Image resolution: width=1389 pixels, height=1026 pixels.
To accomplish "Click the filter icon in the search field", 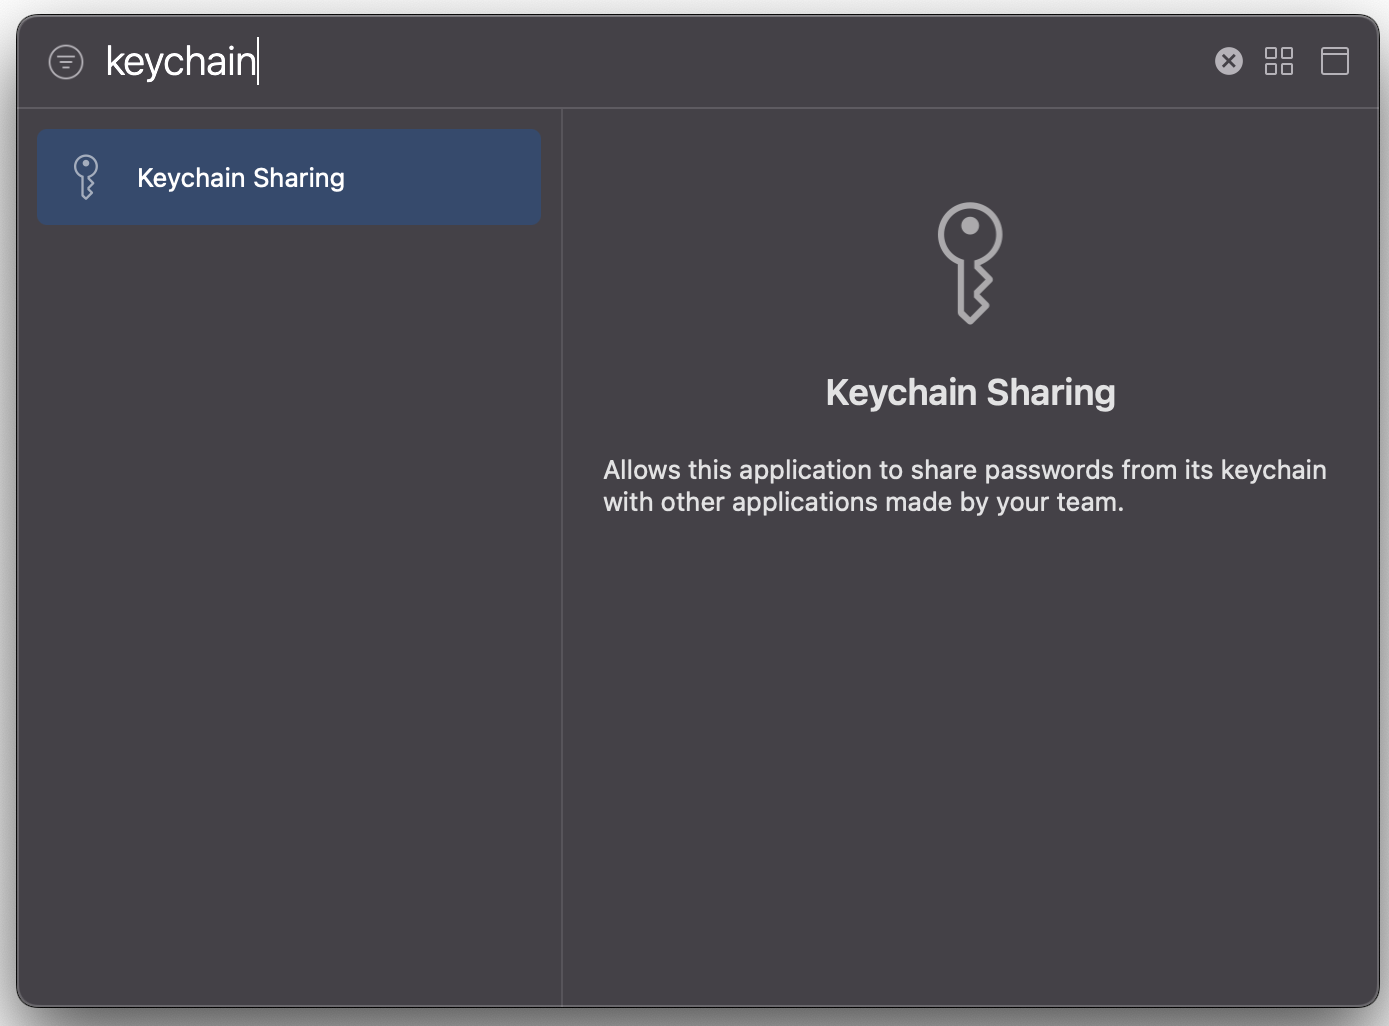I will 65,61.
